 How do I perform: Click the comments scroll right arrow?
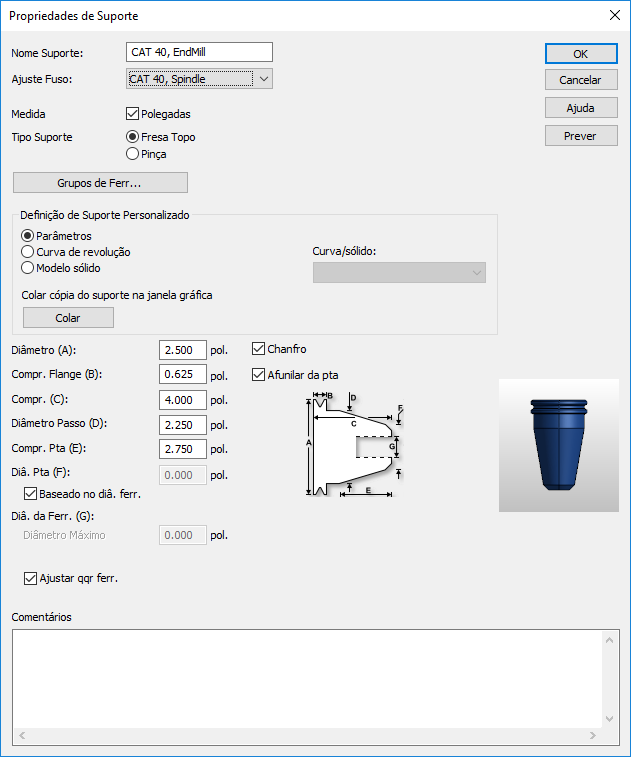593,735
